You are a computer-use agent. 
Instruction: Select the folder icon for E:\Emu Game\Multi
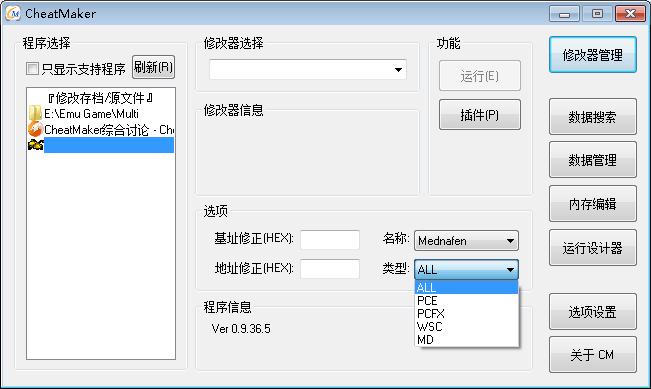click(x=35, y=113)
